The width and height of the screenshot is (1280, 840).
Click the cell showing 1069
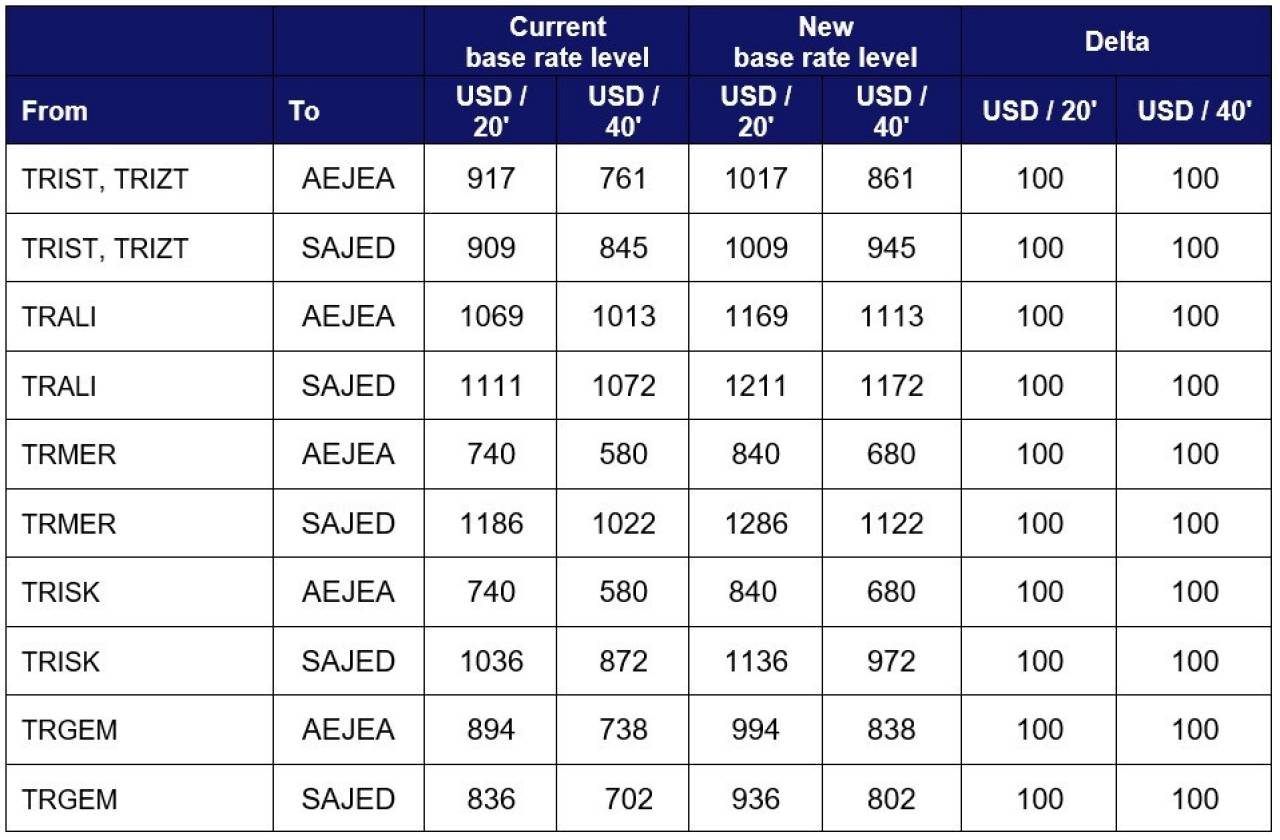point(490,317)
